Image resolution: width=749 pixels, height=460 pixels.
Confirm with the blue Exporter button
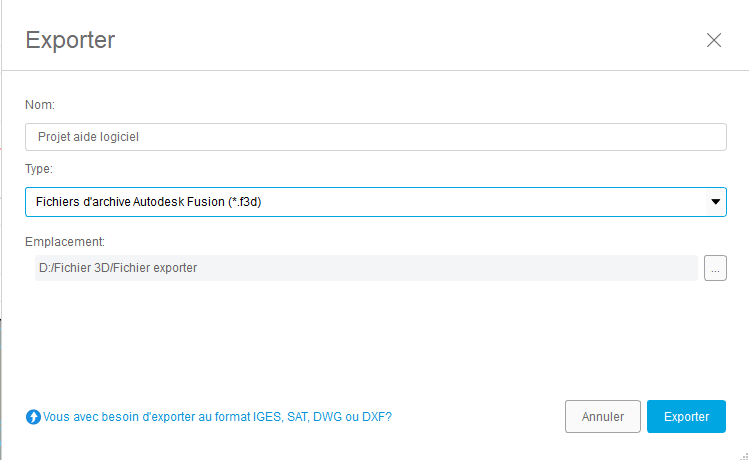point(686,416)
